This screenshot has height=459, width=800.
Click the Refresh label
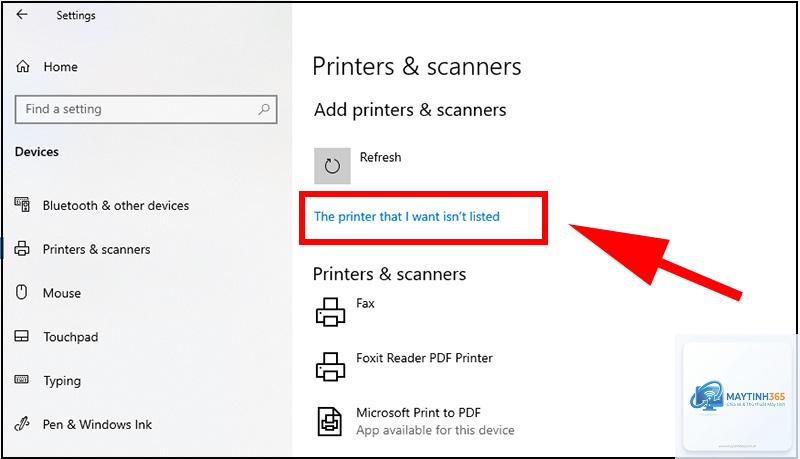380,157
